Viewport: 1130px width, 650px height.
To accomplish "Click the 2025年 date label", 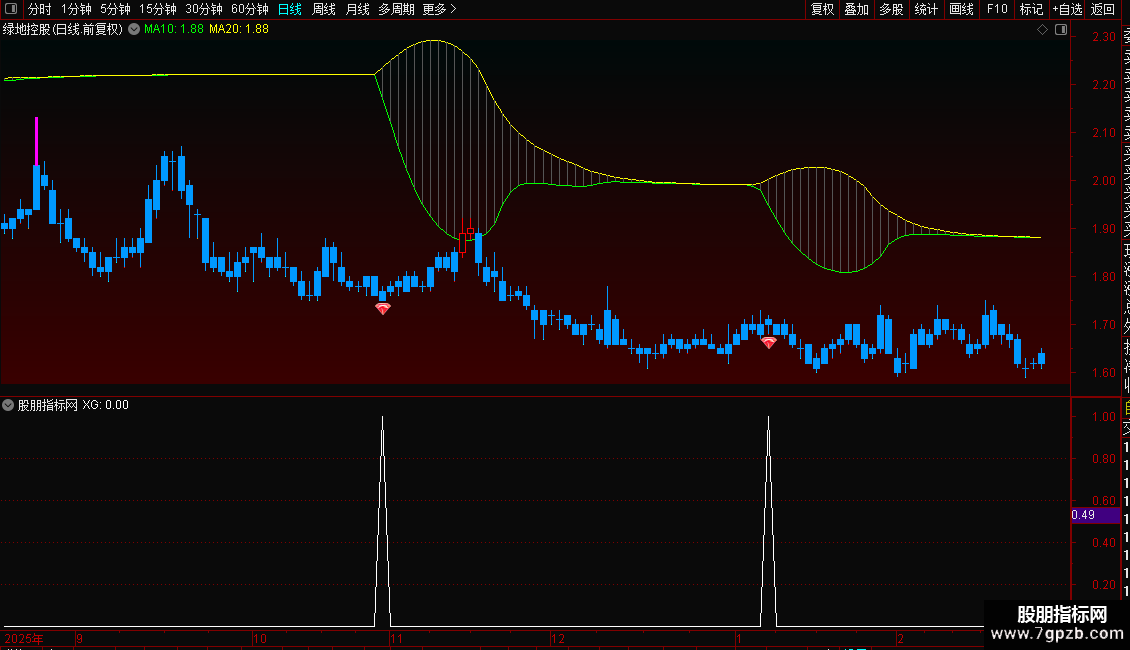I will pyautogui.click(x=24, y=638).
